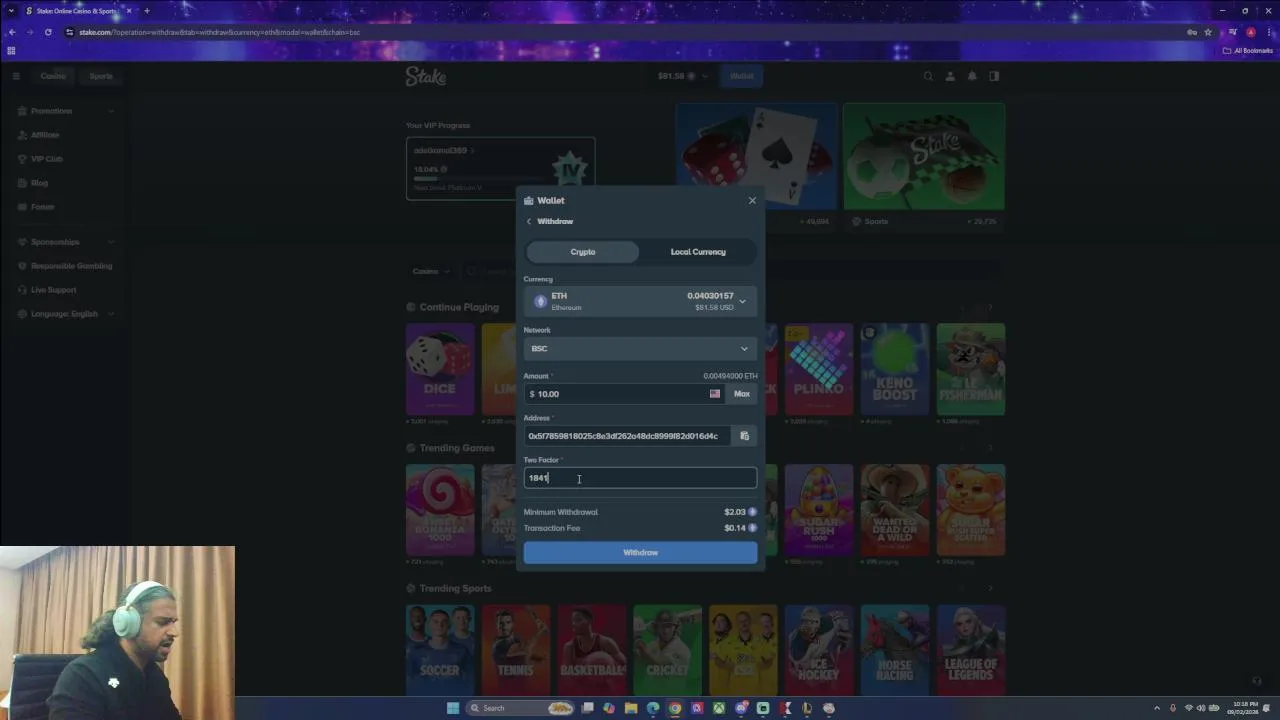This screenshot has height=720, width=1280.
Task: Open the Casino section in sidebar
Action: click(53, 76)
